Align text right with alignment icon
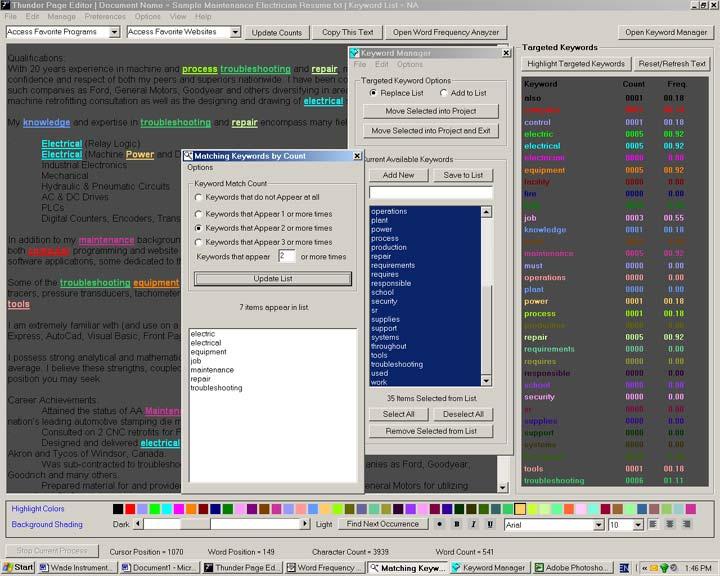 tap(686, 524)
